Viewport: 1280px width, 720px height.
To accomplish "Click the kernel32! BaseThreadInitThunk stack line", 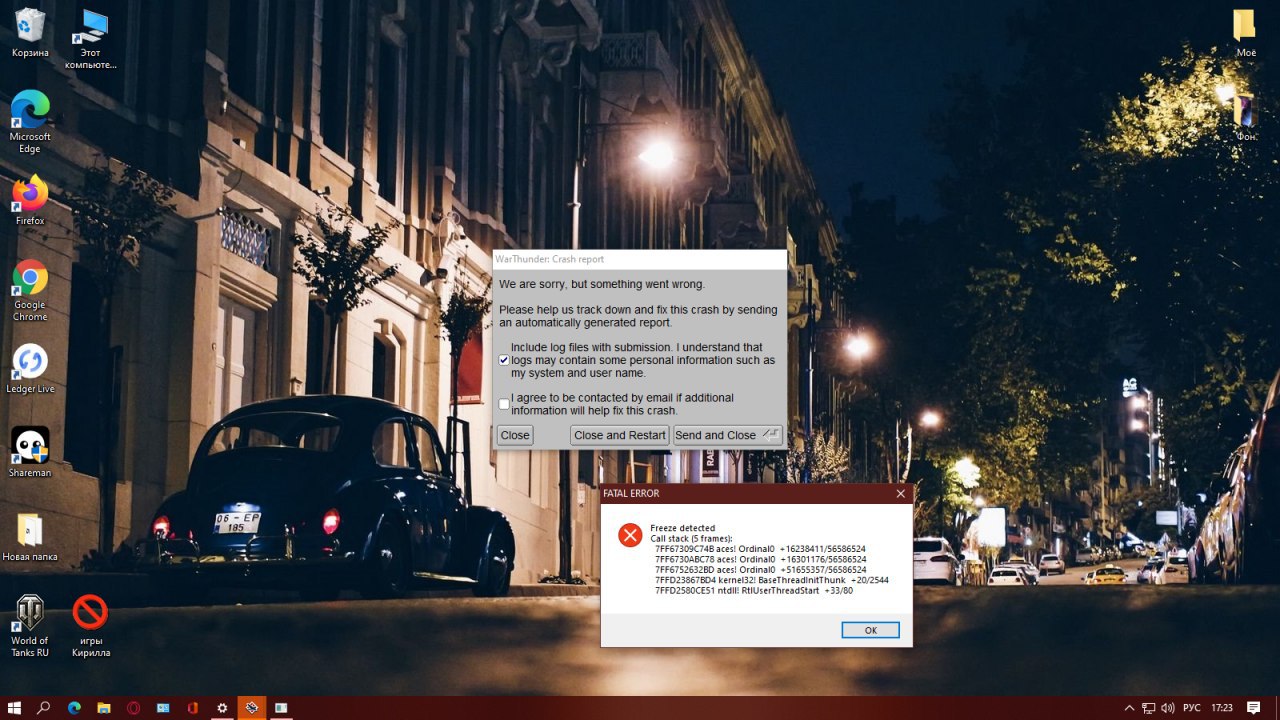I will [772, 579].
